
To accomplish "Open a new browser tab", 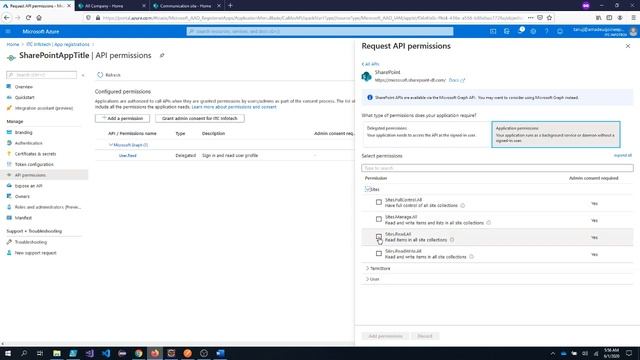I will coord(230,5).
